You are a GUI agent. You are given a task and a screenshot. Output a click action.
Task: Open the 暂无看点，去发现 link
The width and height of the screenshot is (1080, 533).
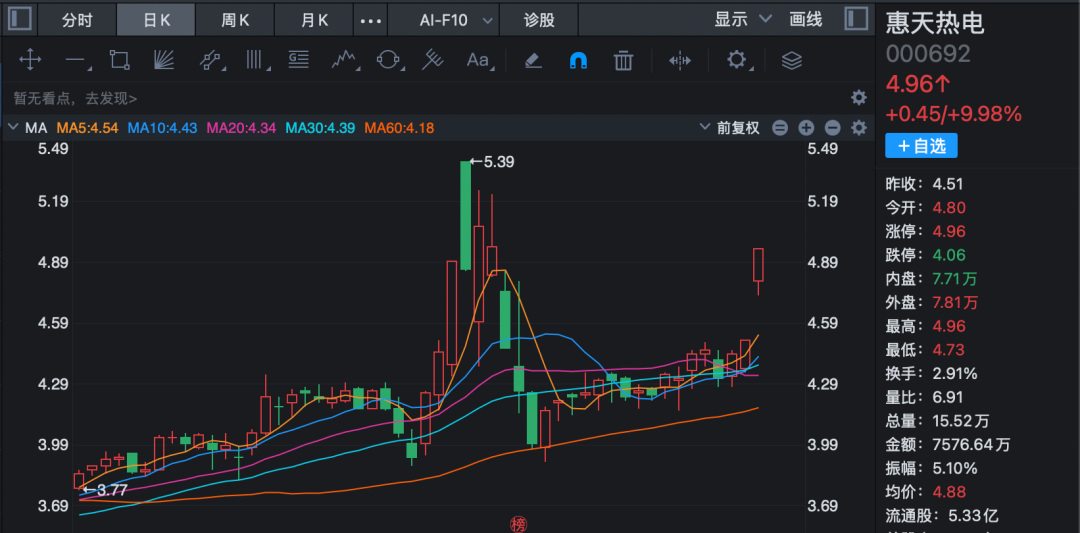click(x=75, y=98)
